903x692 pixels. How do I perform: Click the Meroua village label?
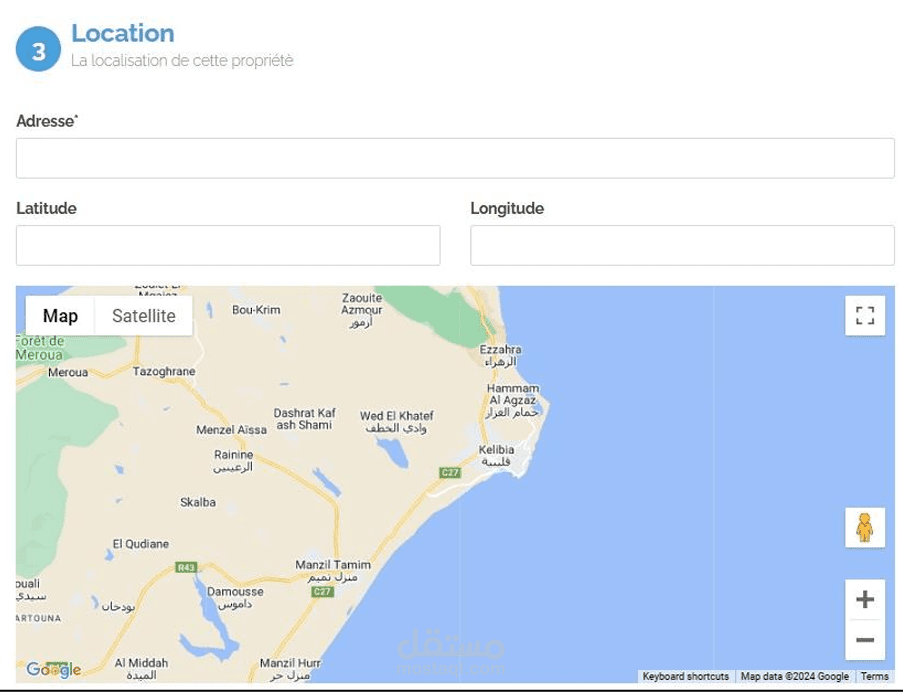[68, 372]
